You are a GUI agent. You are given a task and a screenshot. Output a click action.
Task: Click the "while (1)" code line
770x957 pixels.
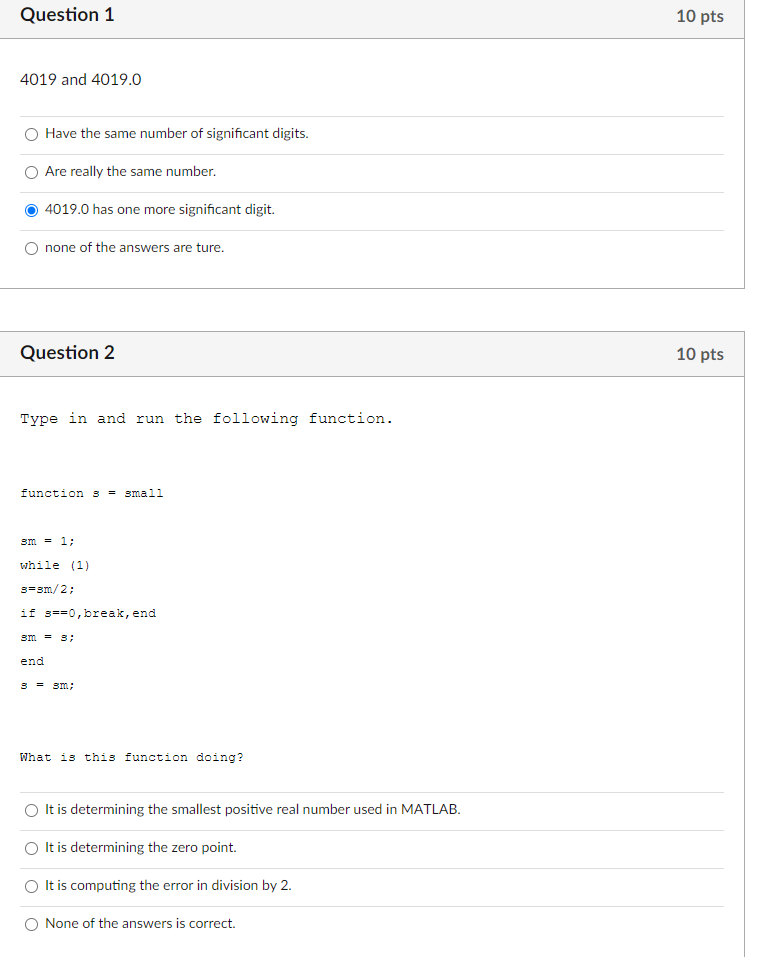click(55, 564)
